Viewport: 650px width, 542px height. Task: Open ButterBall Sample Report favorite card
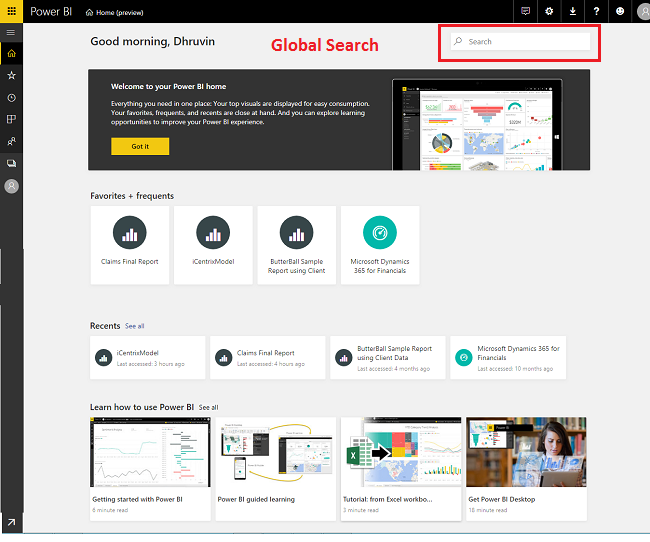click(296, 245)
